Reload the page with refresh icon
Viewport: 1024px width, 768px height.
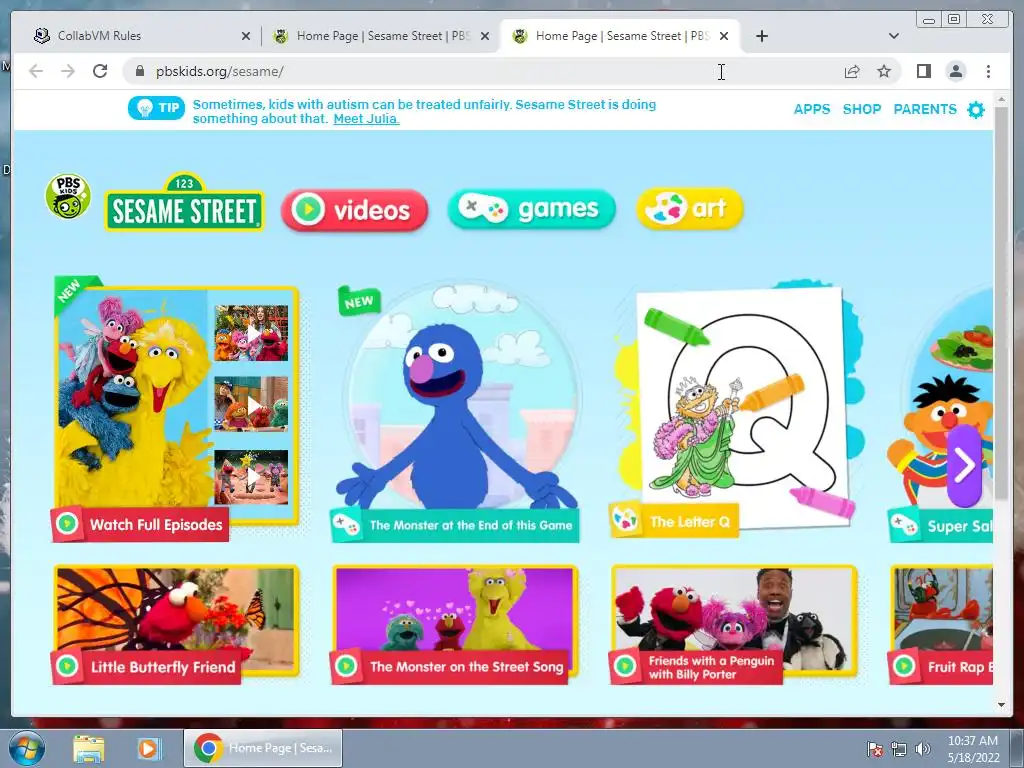[x=100, y=71]
